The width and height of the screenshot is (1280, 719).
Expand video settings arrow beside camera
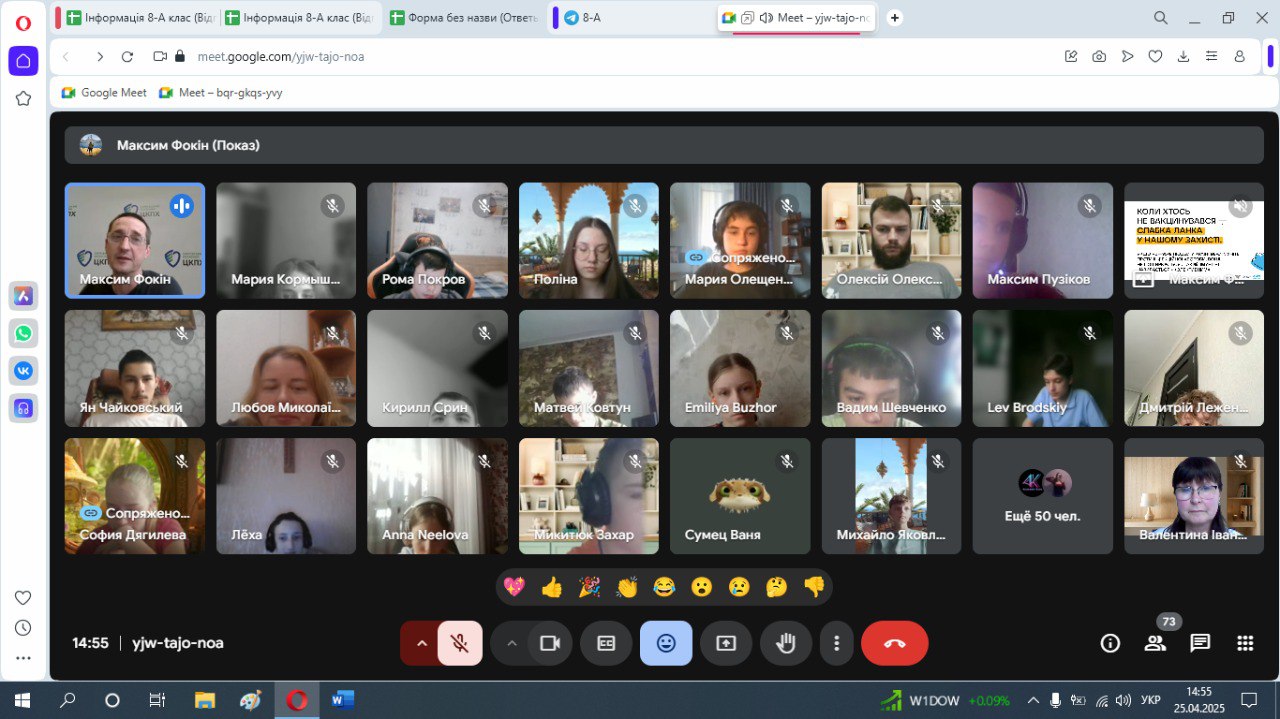[x=512, y=643]
